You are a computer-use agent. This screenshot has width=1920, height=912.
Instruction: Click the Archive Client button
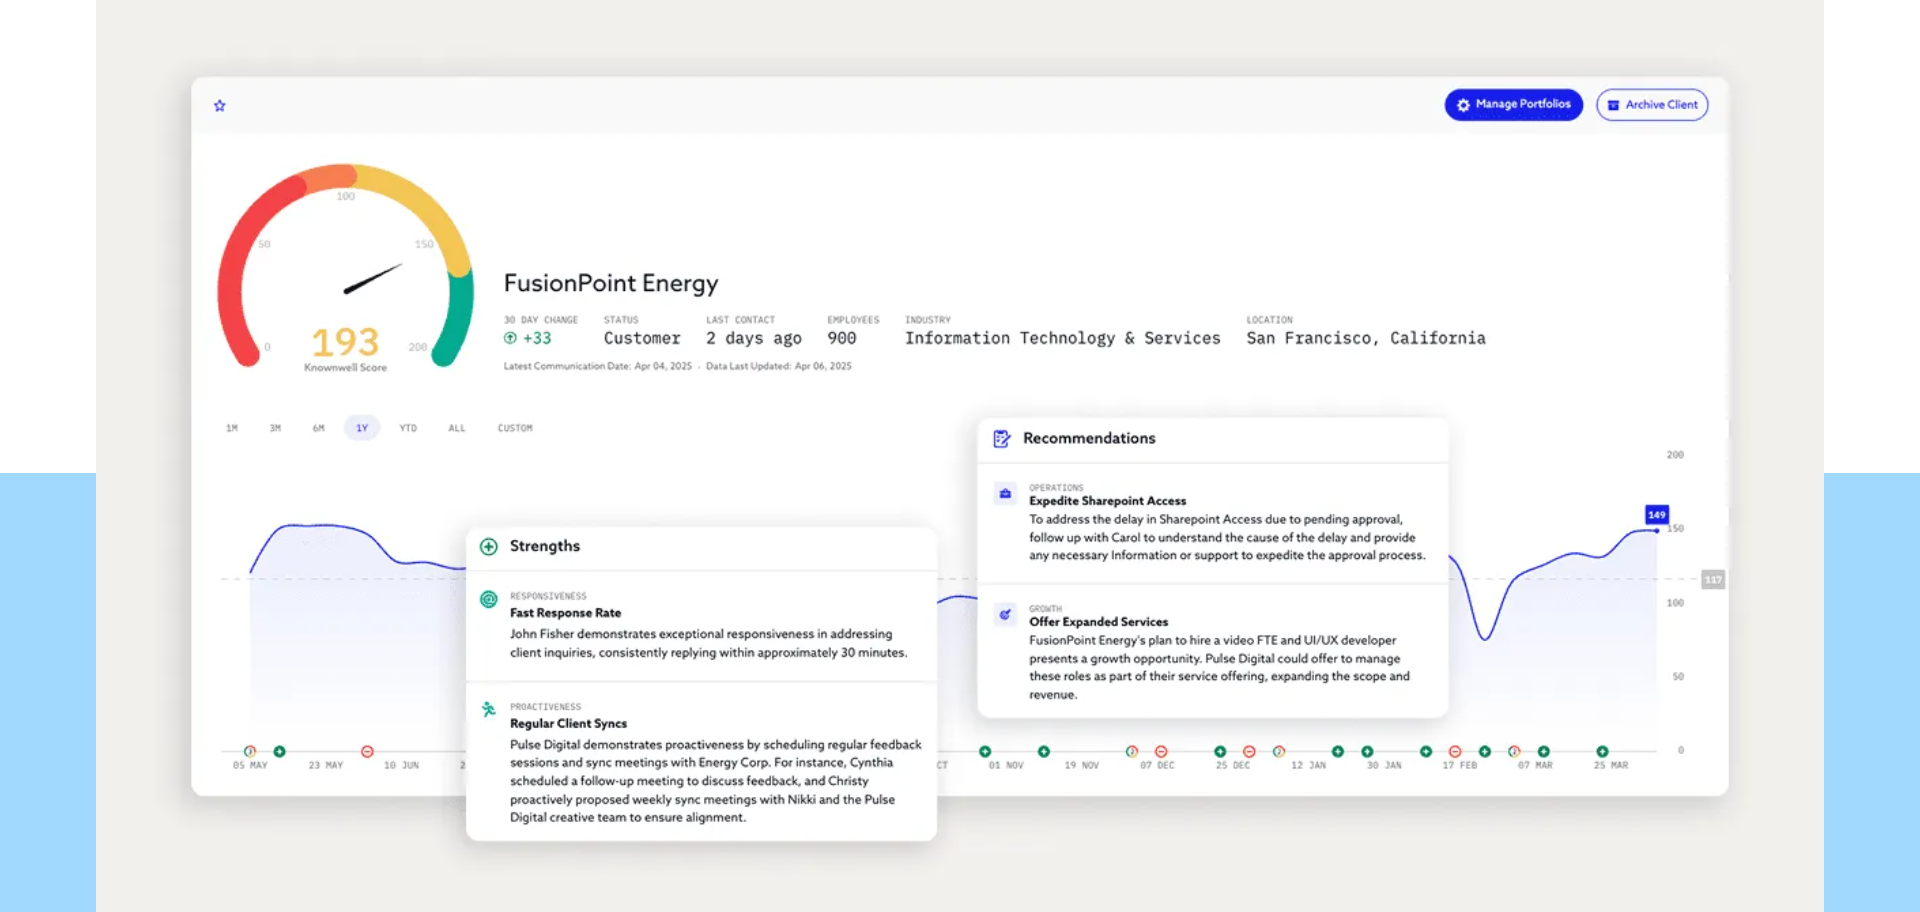click(1652, 105)
